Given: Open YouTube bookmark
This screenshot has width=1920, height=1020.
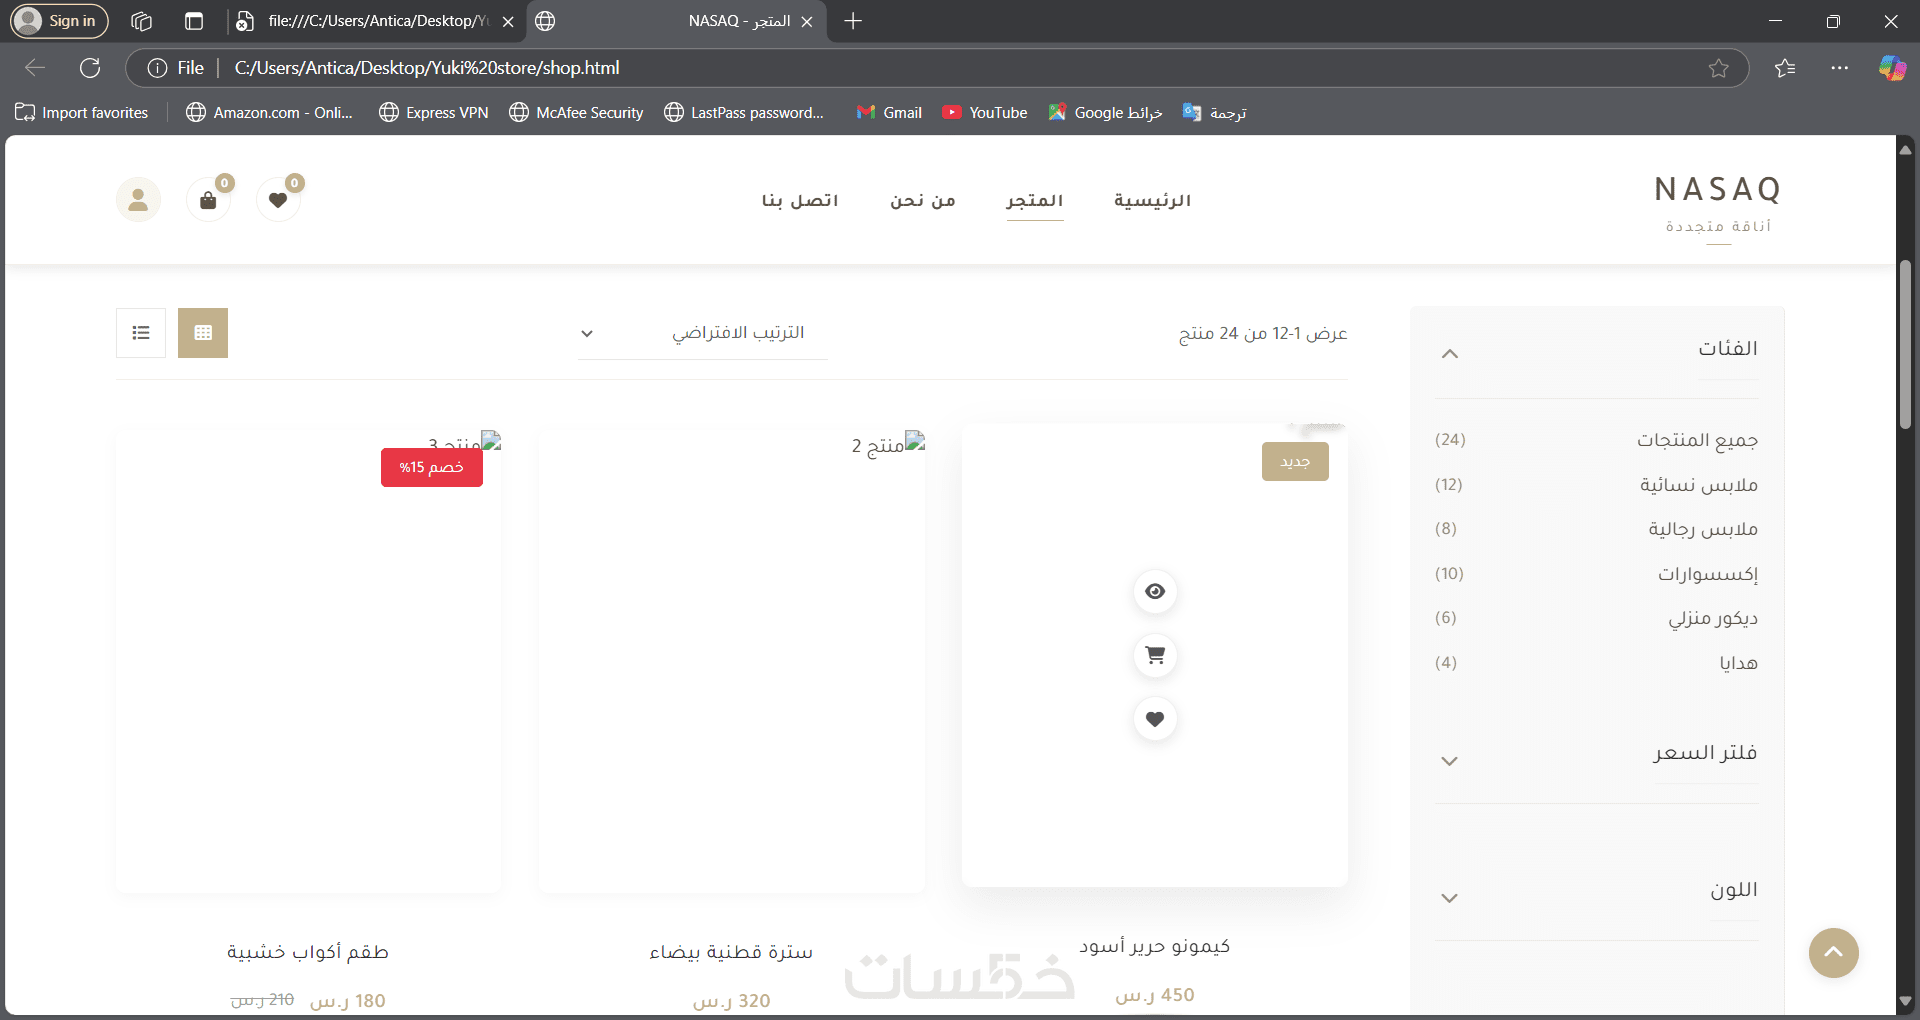Looking at the screenshot, I should (985, 113).
